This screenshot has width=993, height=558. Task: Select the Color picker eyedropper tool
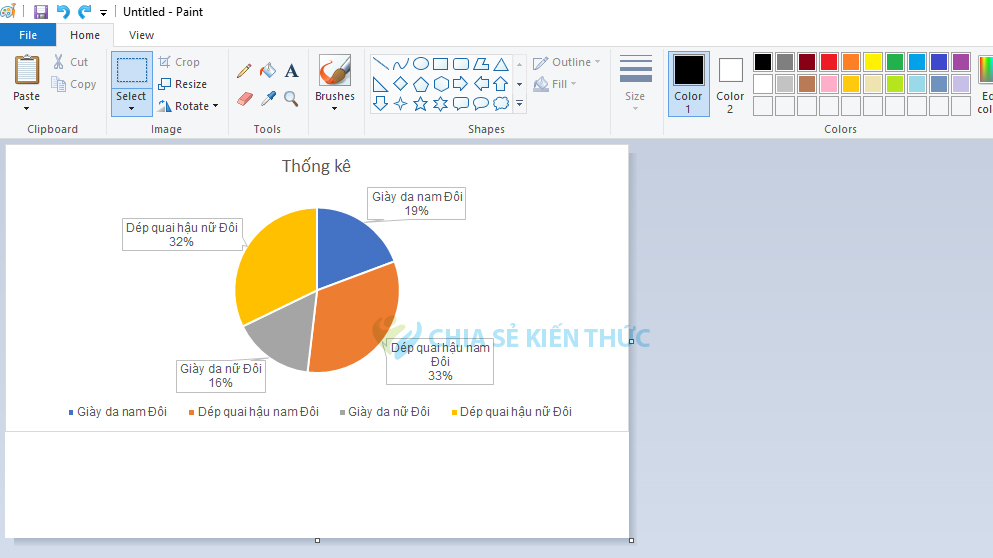point(268,98)
